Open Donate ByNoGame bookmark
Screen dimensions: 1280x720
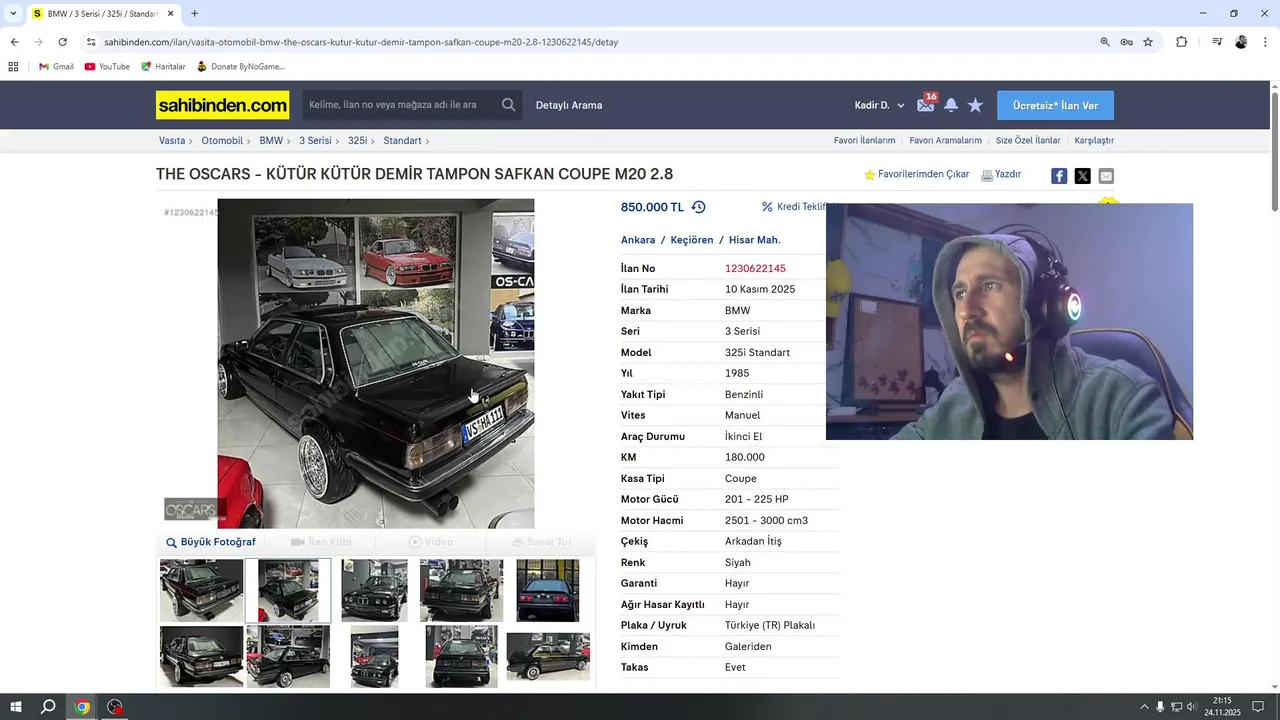pos(240,67)
